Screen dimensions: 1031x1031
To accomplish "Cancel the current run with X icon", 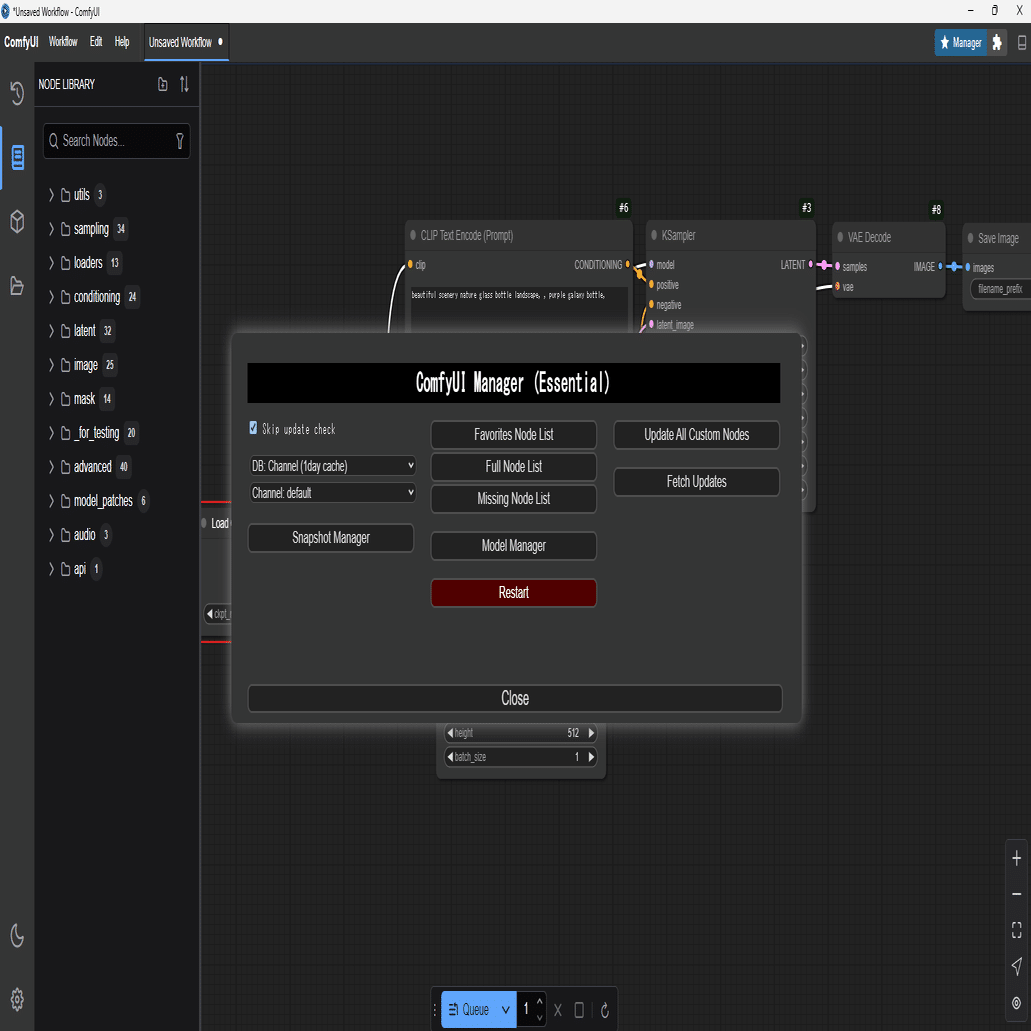I will coord(558,1010).
